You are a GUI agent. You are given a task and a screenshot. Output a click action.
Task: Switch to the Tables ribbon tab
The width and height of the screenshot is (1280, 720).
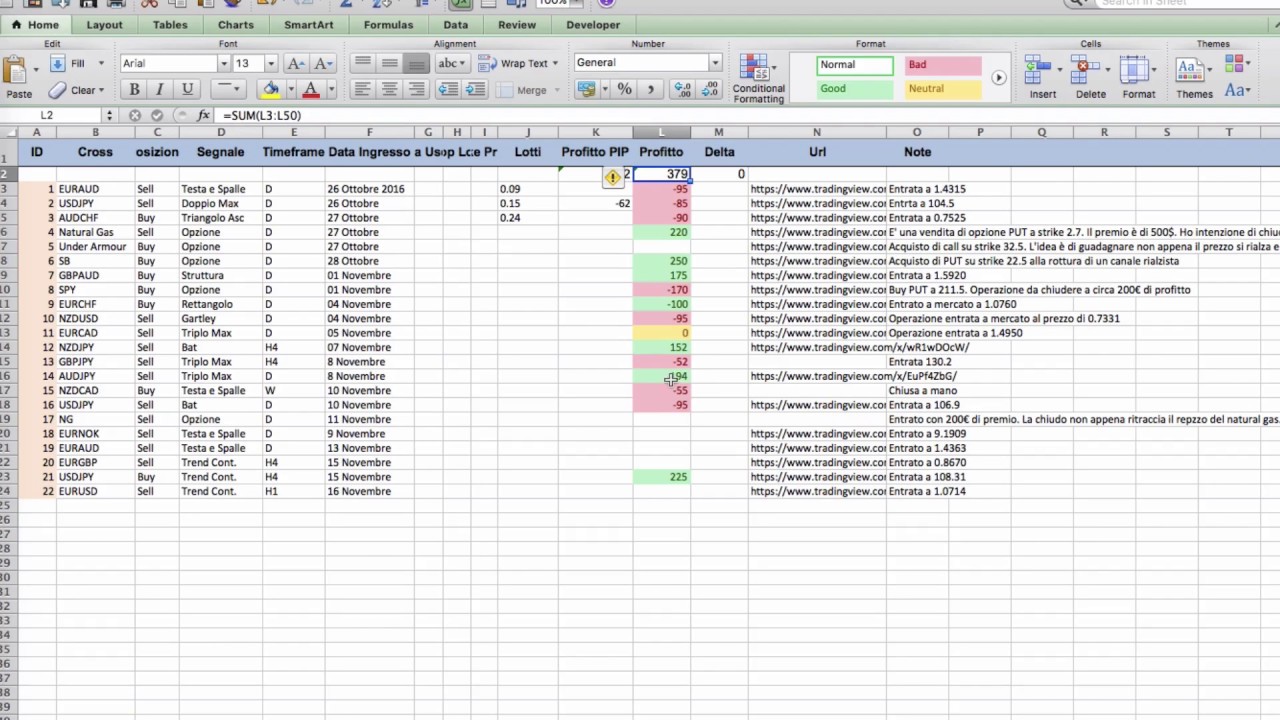point(170,25)
